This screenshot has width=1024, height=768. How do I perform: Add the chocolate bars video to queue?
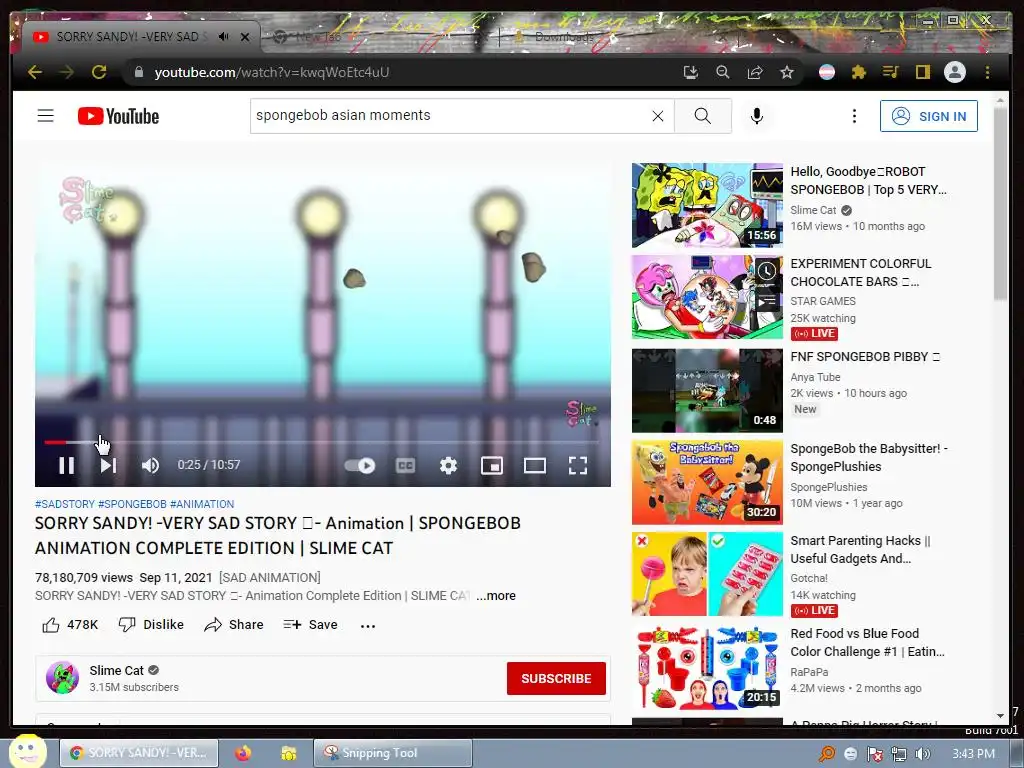tap(767, 302)
